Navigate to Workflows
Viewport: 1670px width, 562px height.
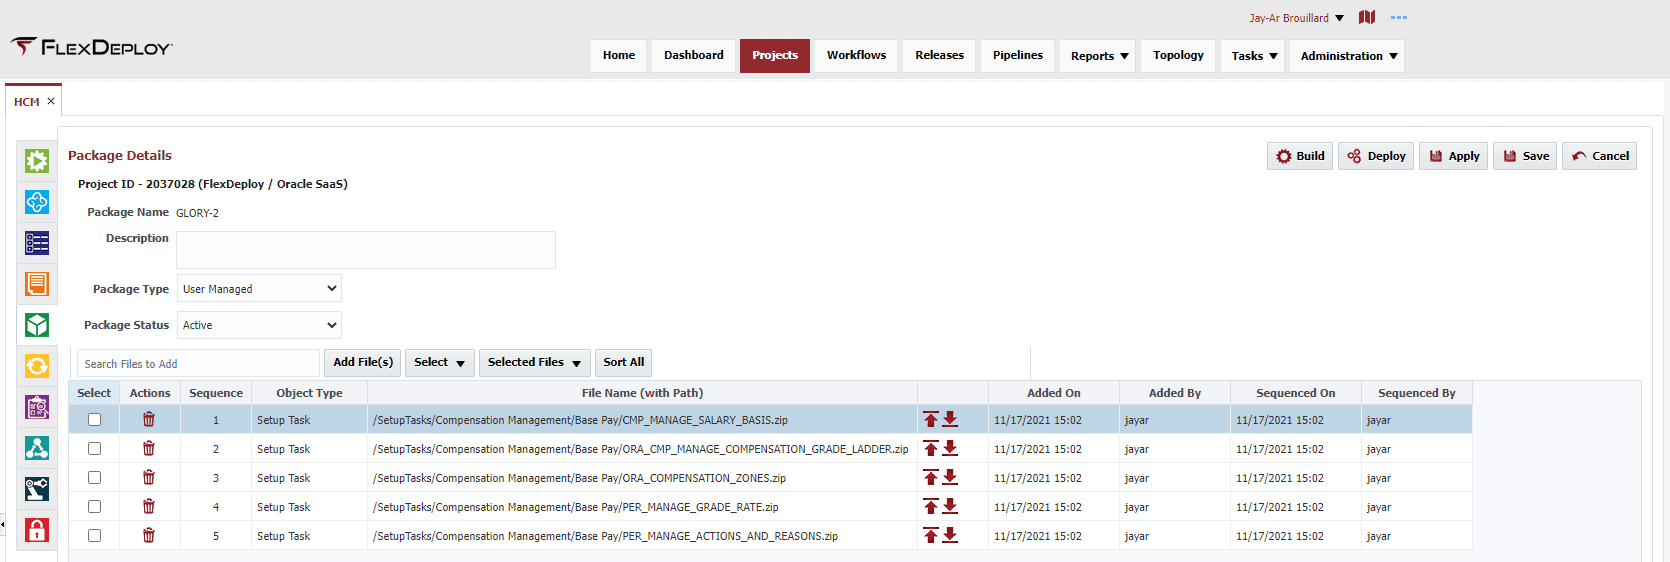856,56
